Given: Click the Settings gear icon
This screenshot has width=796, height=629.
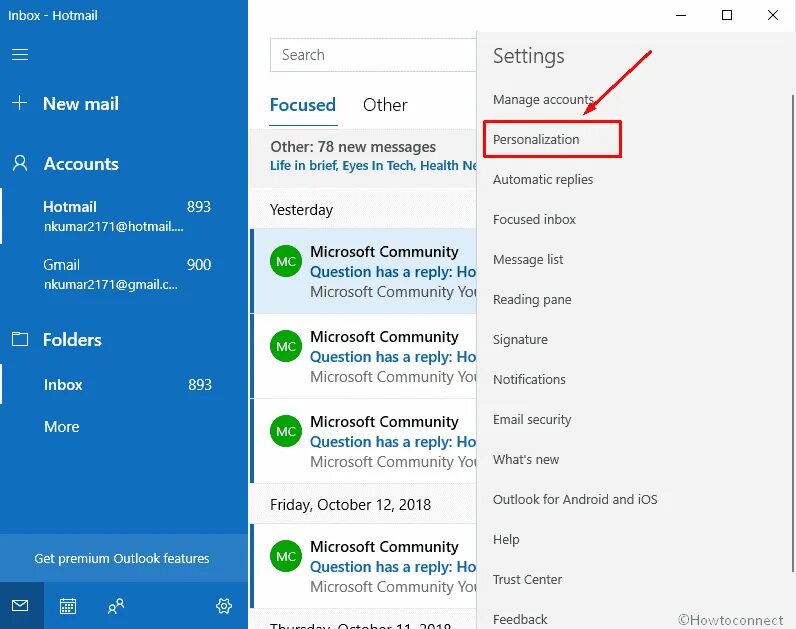Looking at the screenshot, I should tap(224, 605).
